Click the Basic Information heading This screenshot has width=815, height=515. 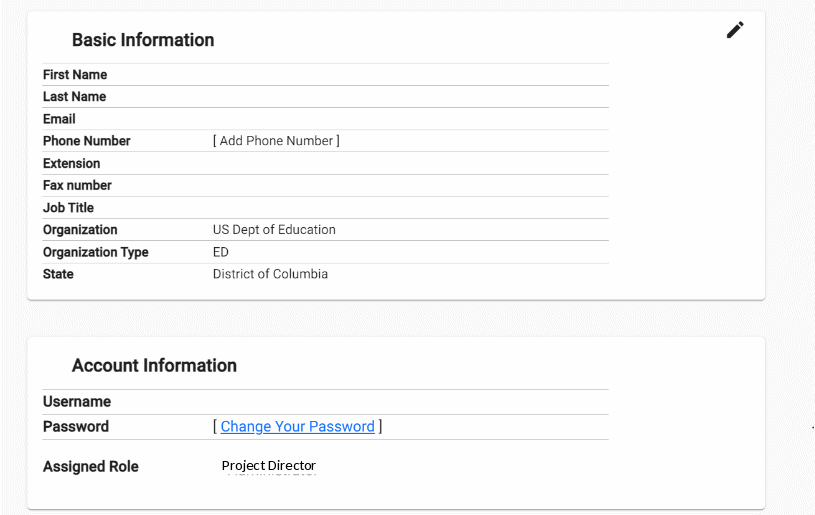143,40
